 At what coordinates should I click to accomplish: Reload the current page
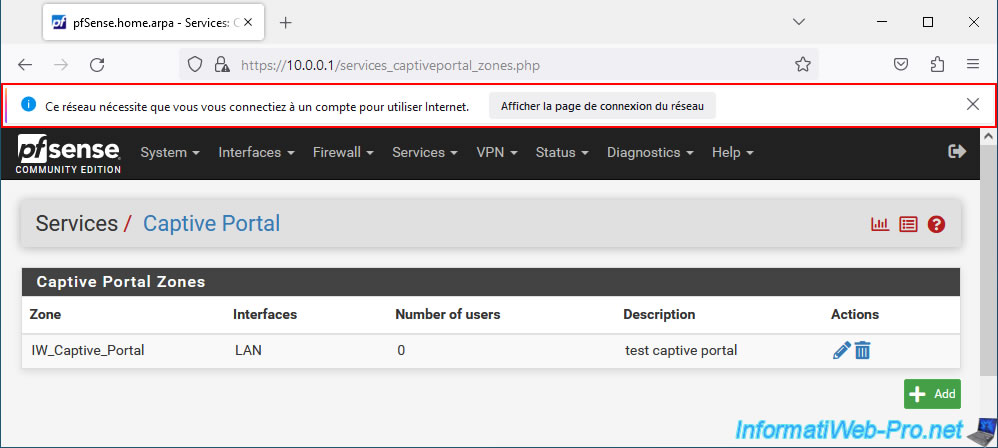point(97,64)
